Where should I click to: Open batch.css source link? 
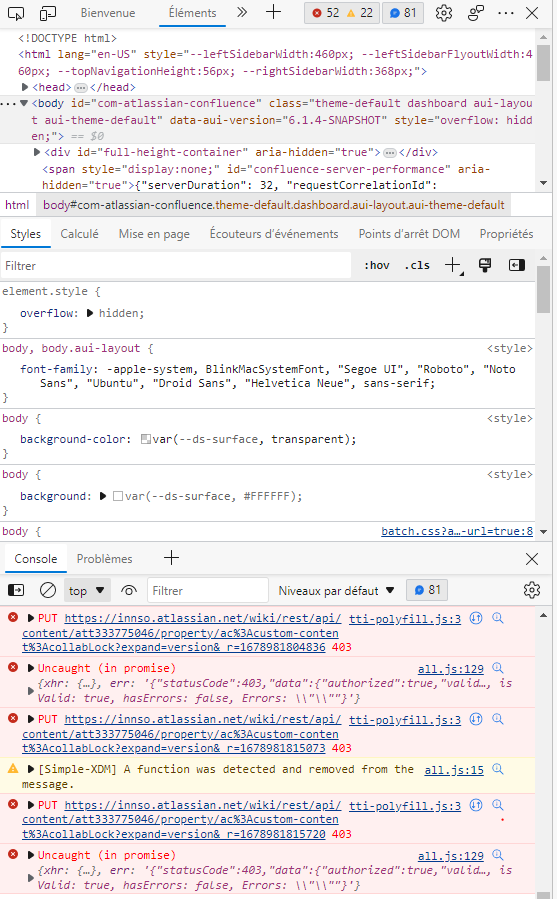click(x=457, y=531)
